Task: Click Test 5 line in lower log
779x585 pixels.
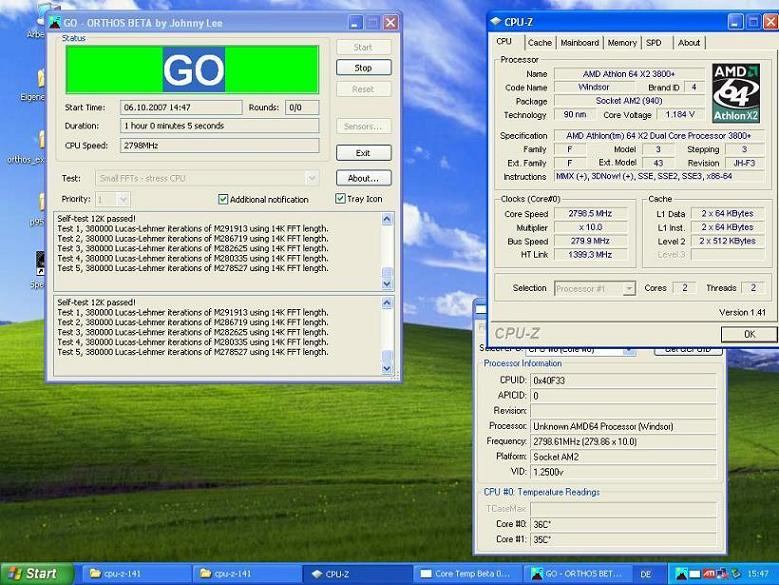Action: [193, 352]
